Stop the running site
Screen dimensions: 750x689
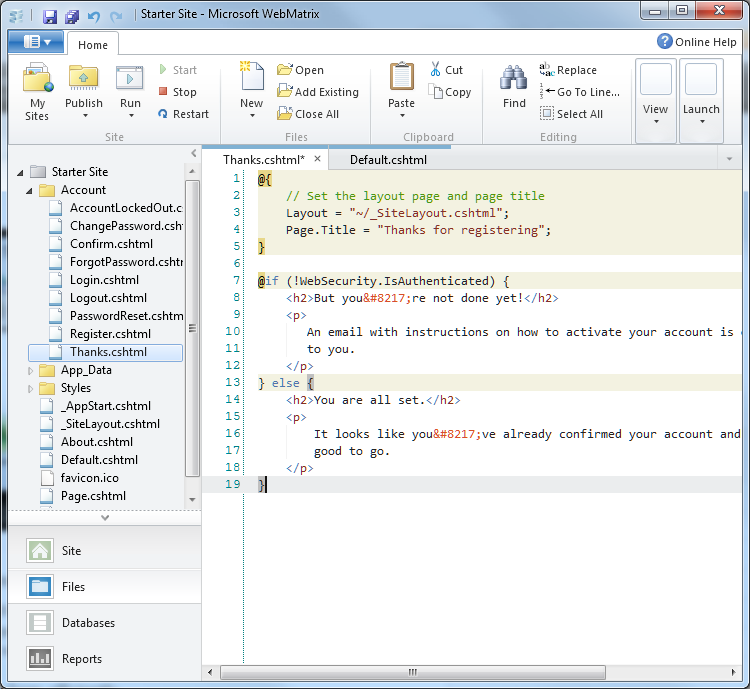coord(177,92)
